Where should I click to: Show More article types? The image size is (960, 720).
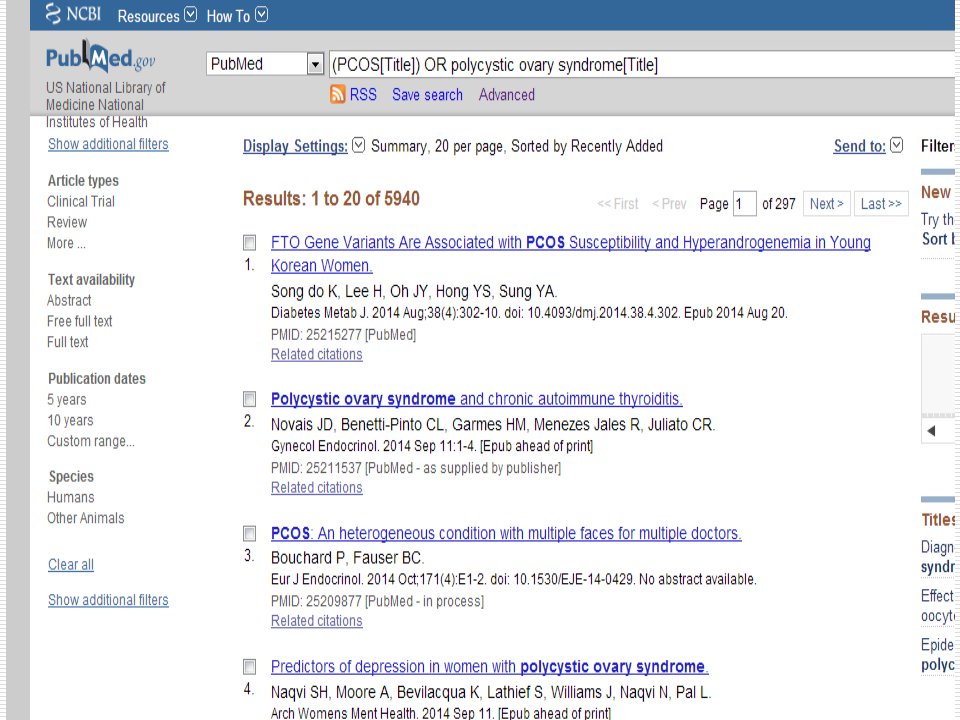coord(66,243)
